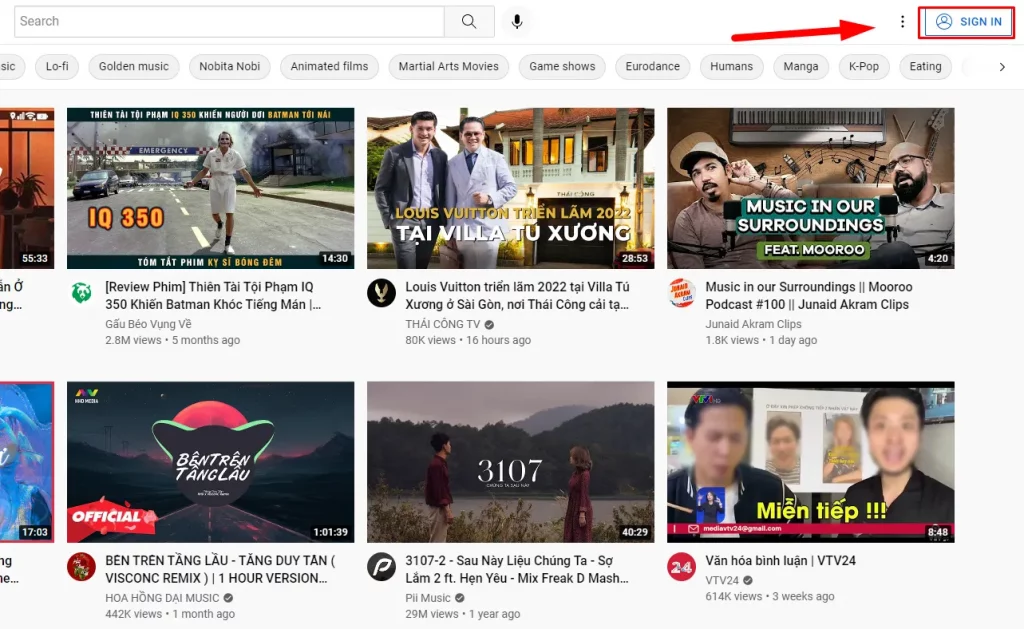Focus the Search input field

[229, 21]
